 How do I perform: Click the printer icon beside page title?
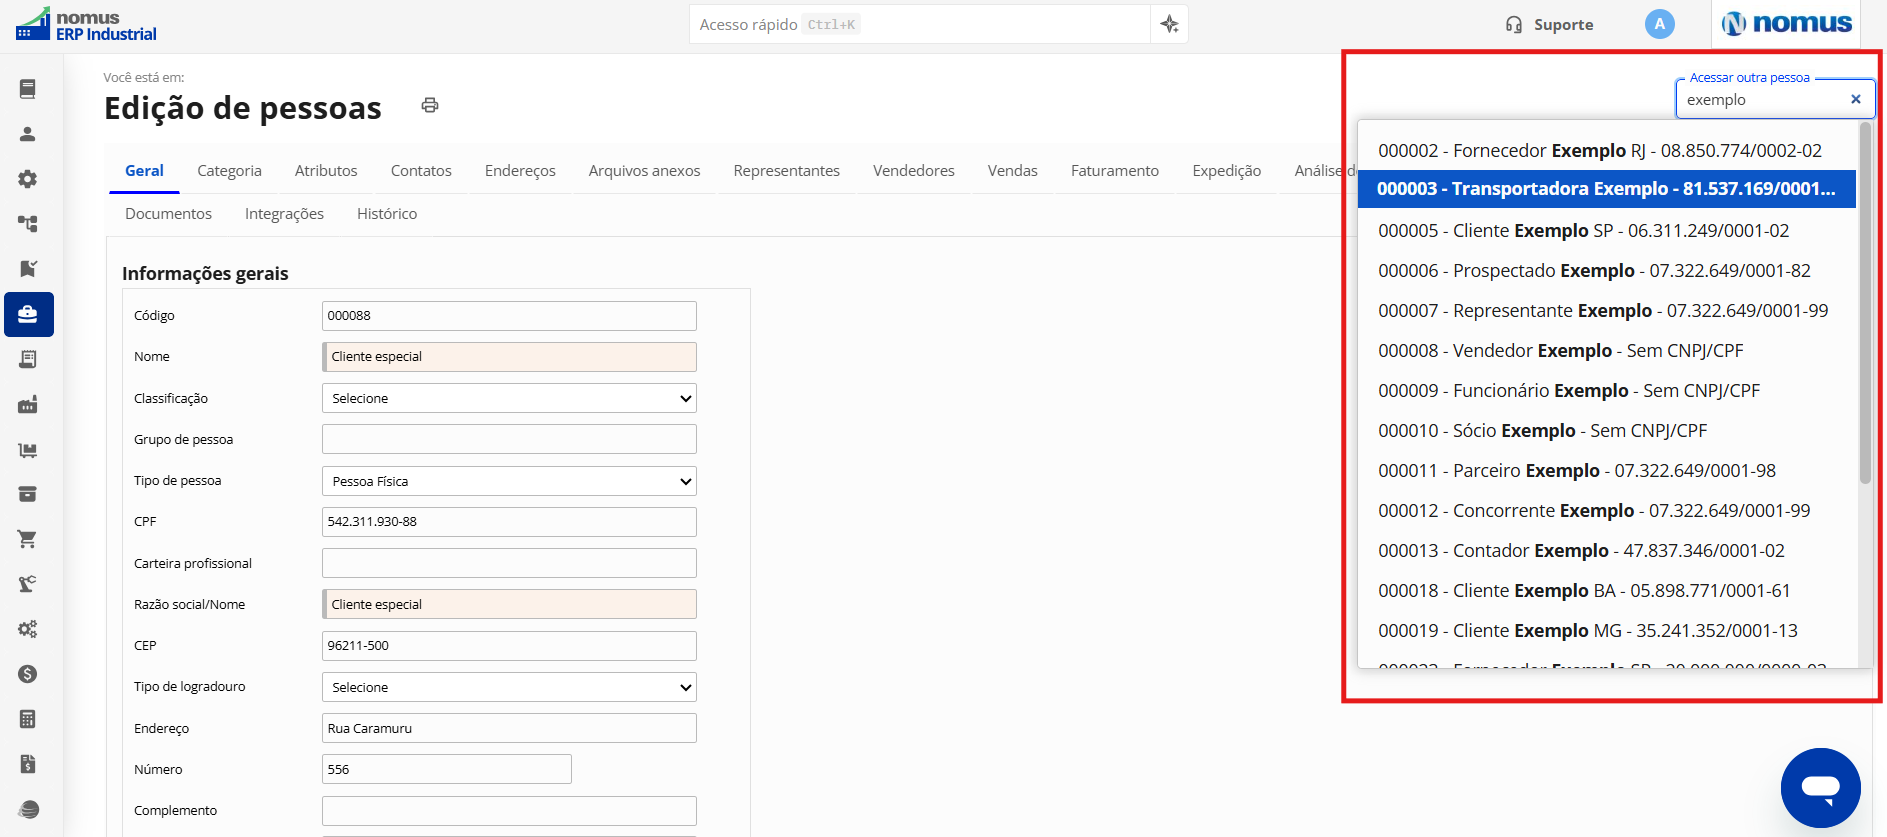click(430, 105)
